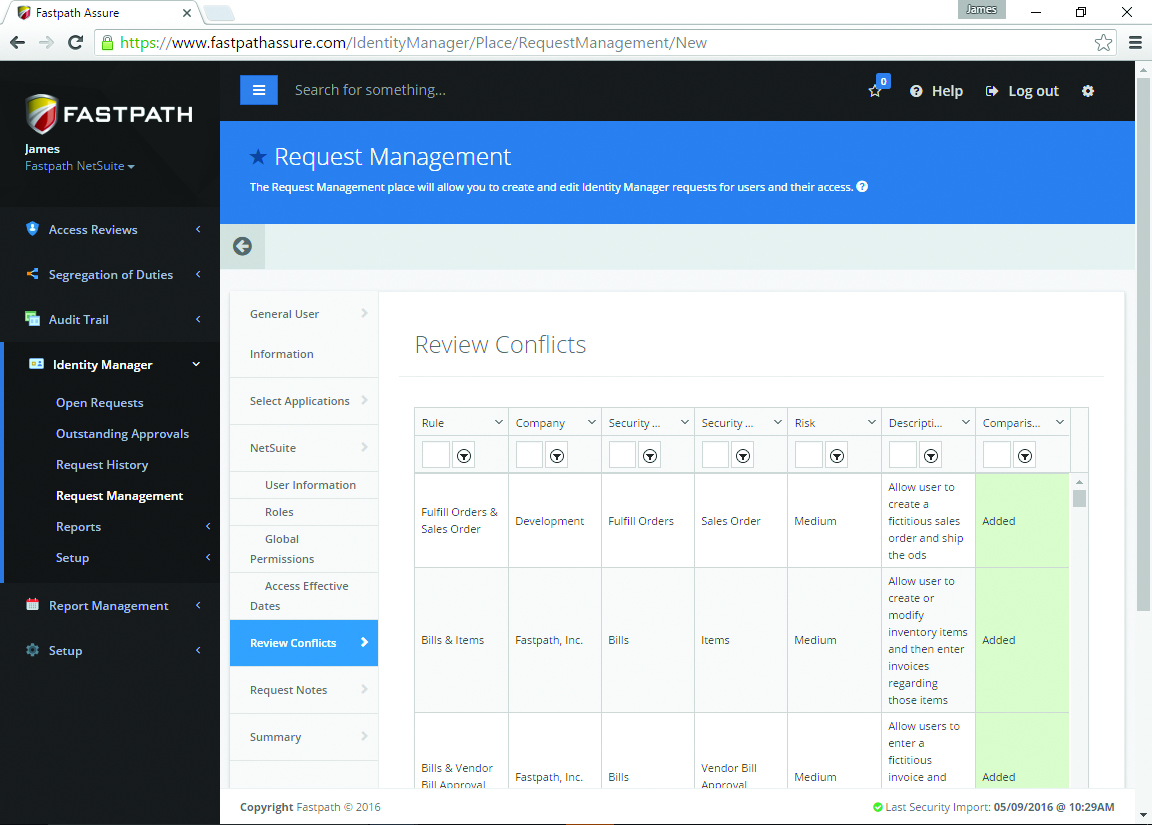The image size is (1152, 825).
Task: Open the filter icon for Risk column
Action: (837, 456)
